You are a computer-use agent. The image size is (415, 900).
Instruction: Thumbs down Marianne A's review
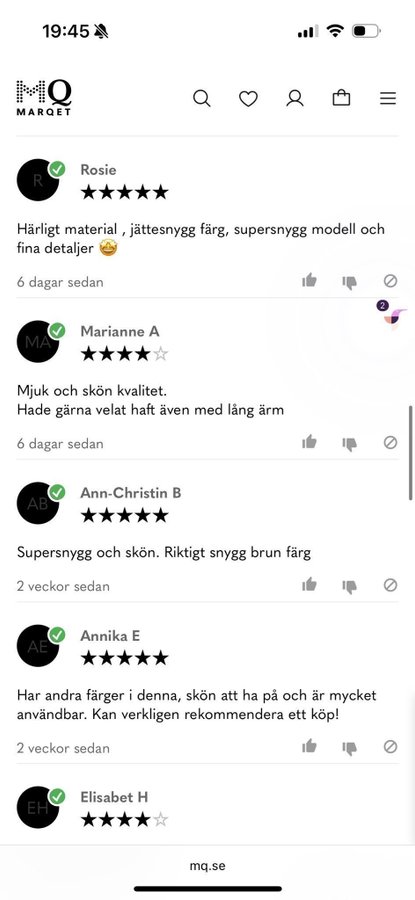[350, 444]
